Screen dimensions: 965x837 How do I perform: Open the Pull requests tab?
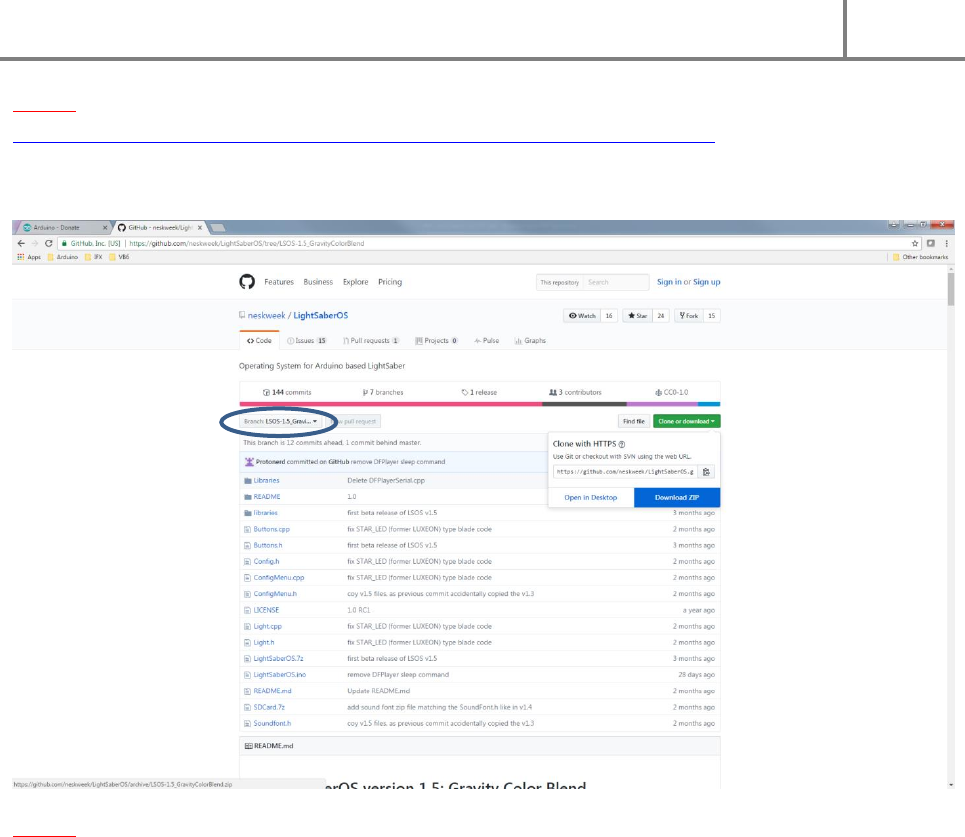(371, 340)
